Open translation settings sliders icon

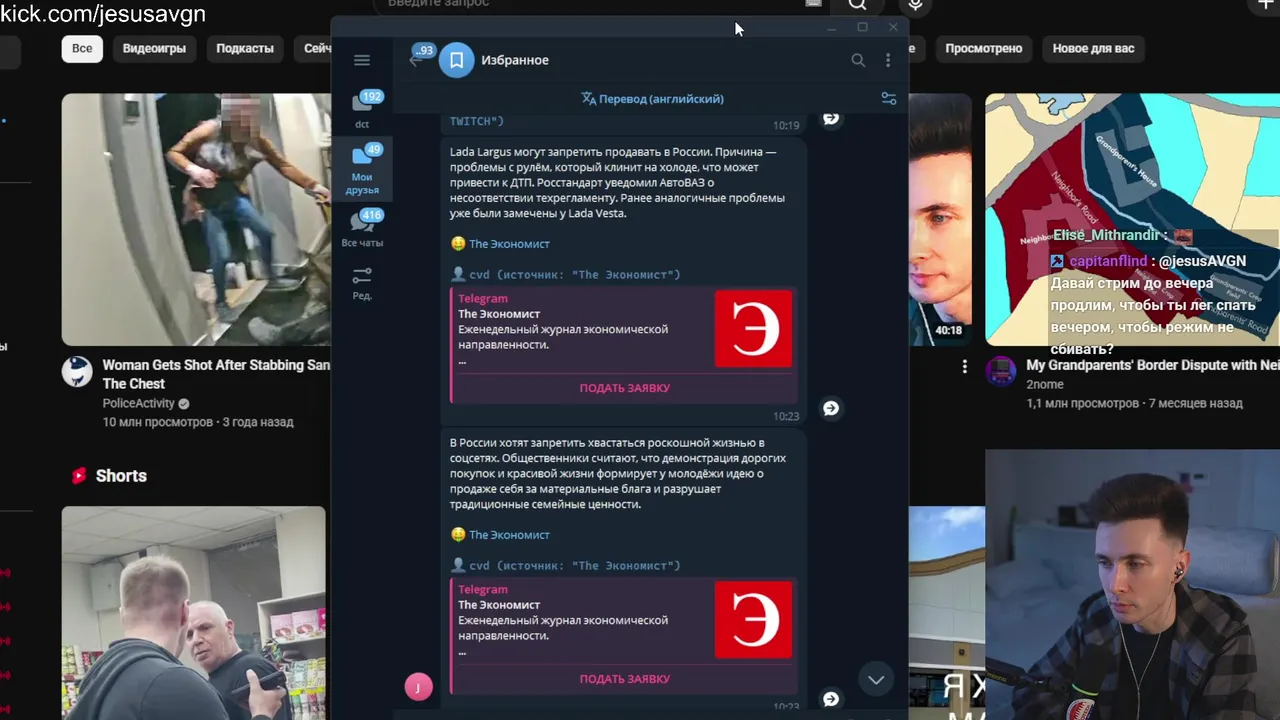coord(889,99)
